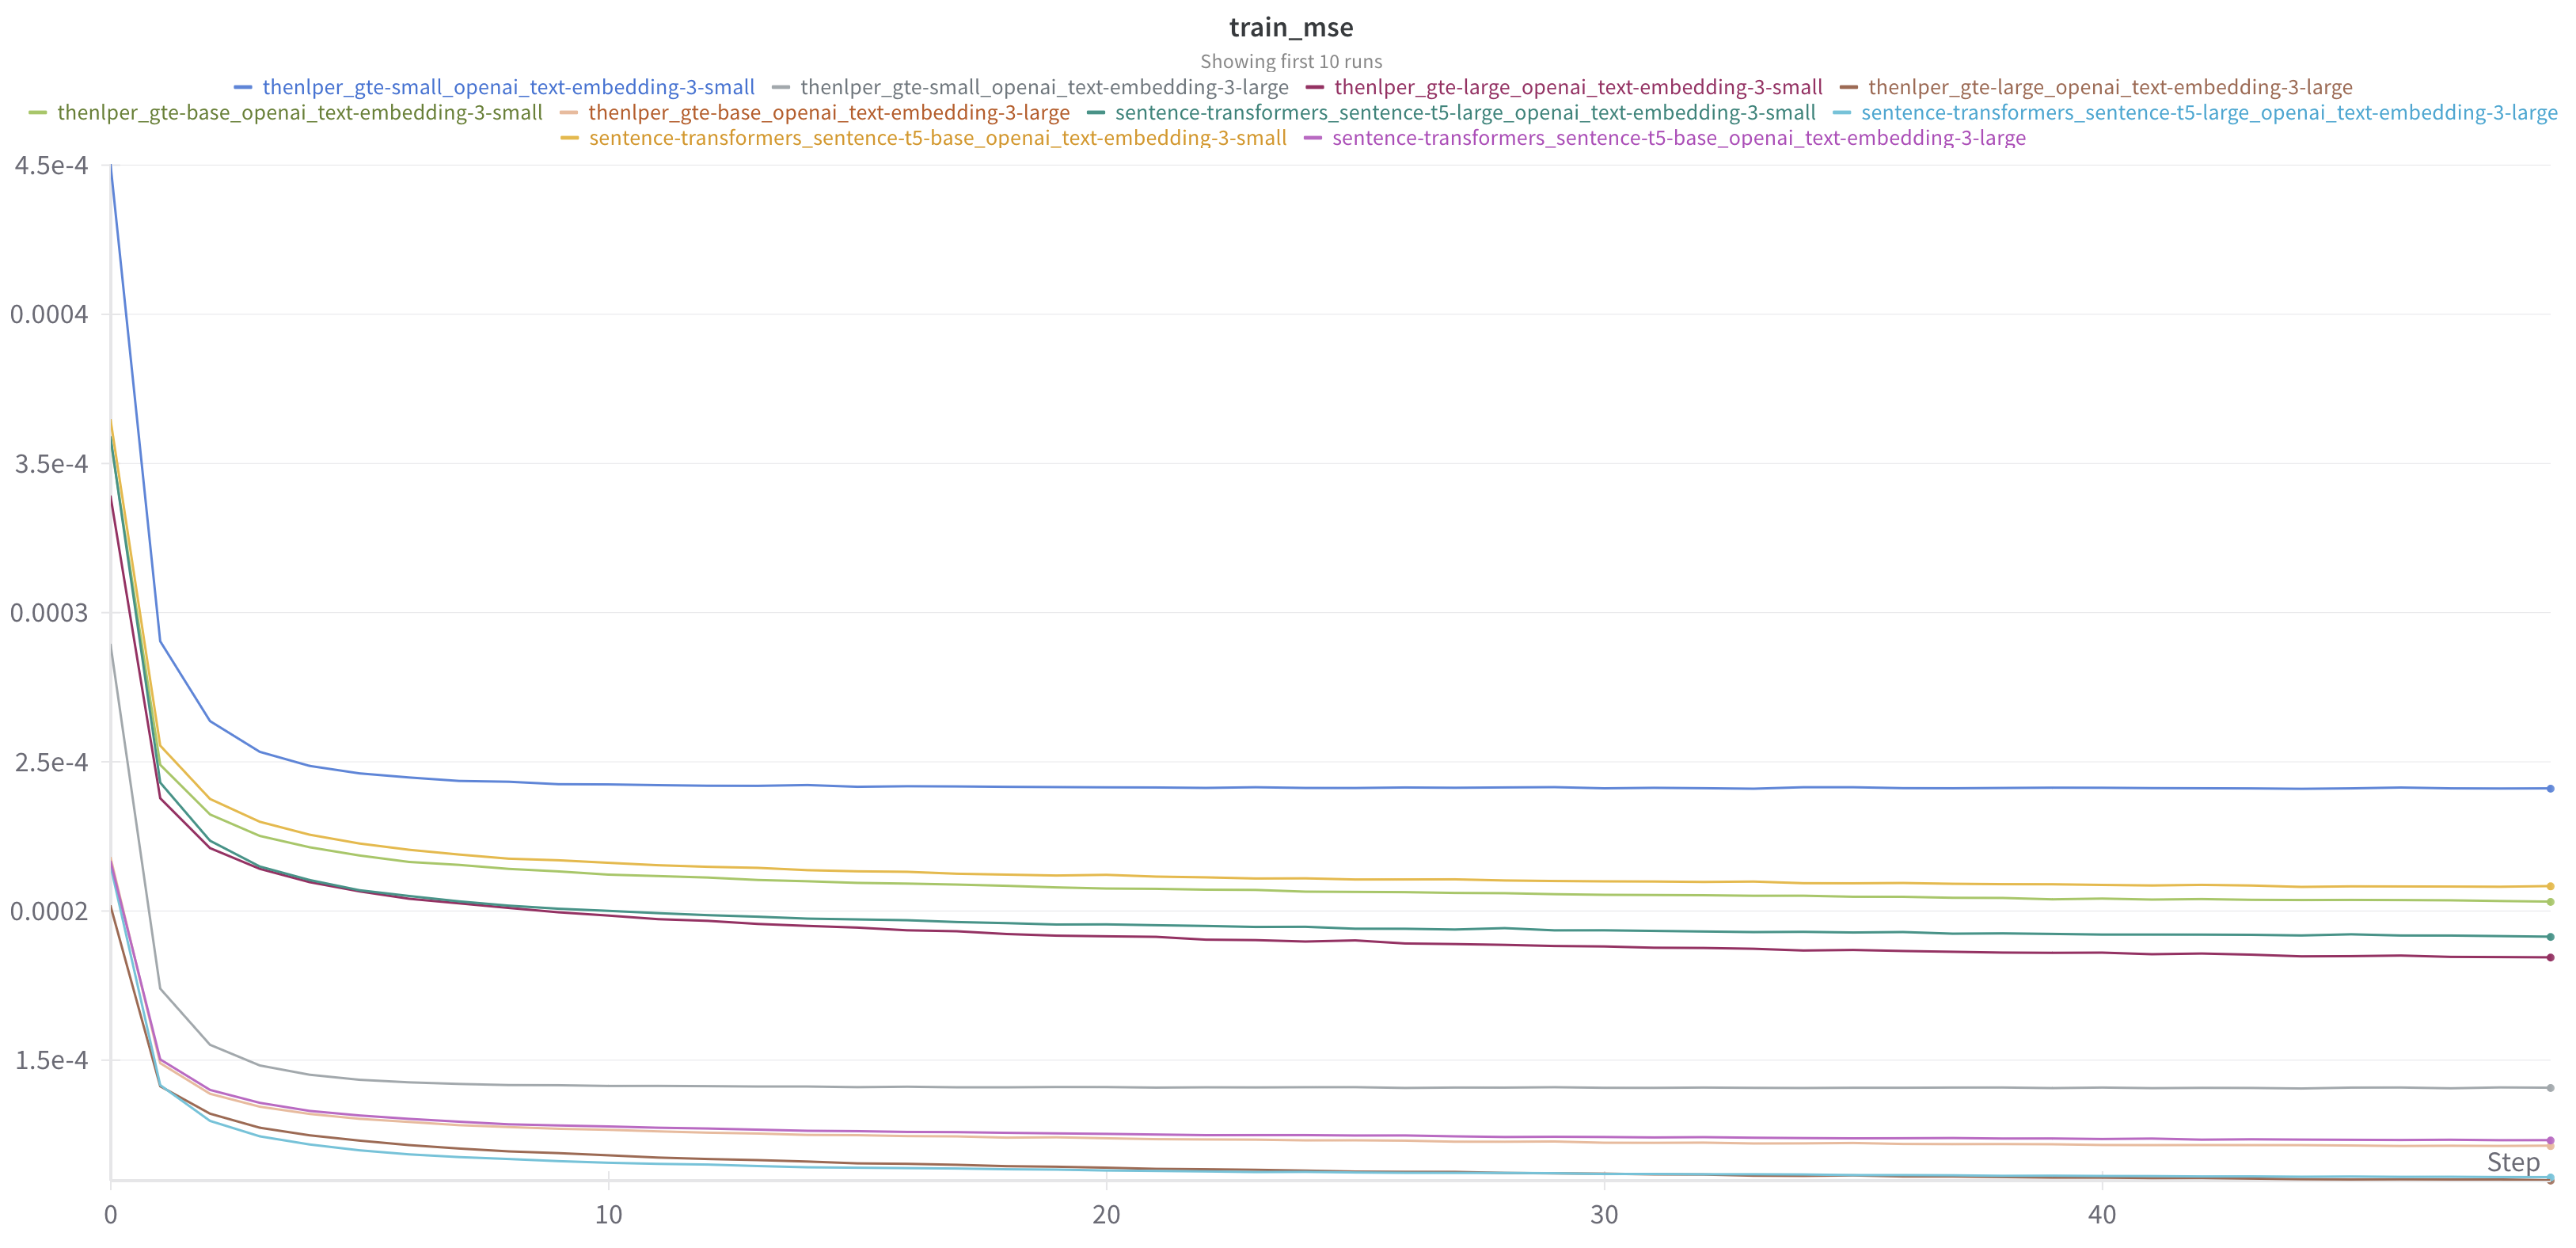Select legend entry sentence-t5-large_openai_text-embedding-3-large
2576x1248 pixels.
[2209, 112]
